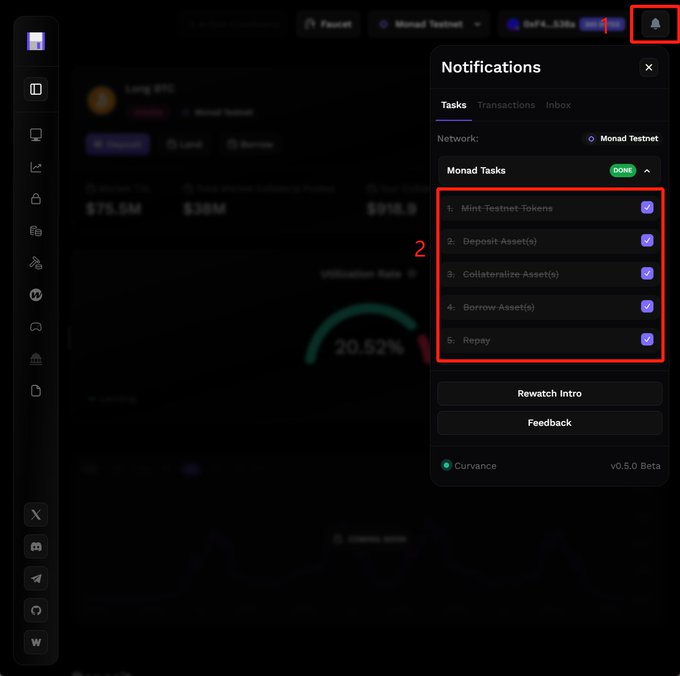This screenshot has height=676, width=680.
Task: Click the utilization rate gauge
Action: 368,334
